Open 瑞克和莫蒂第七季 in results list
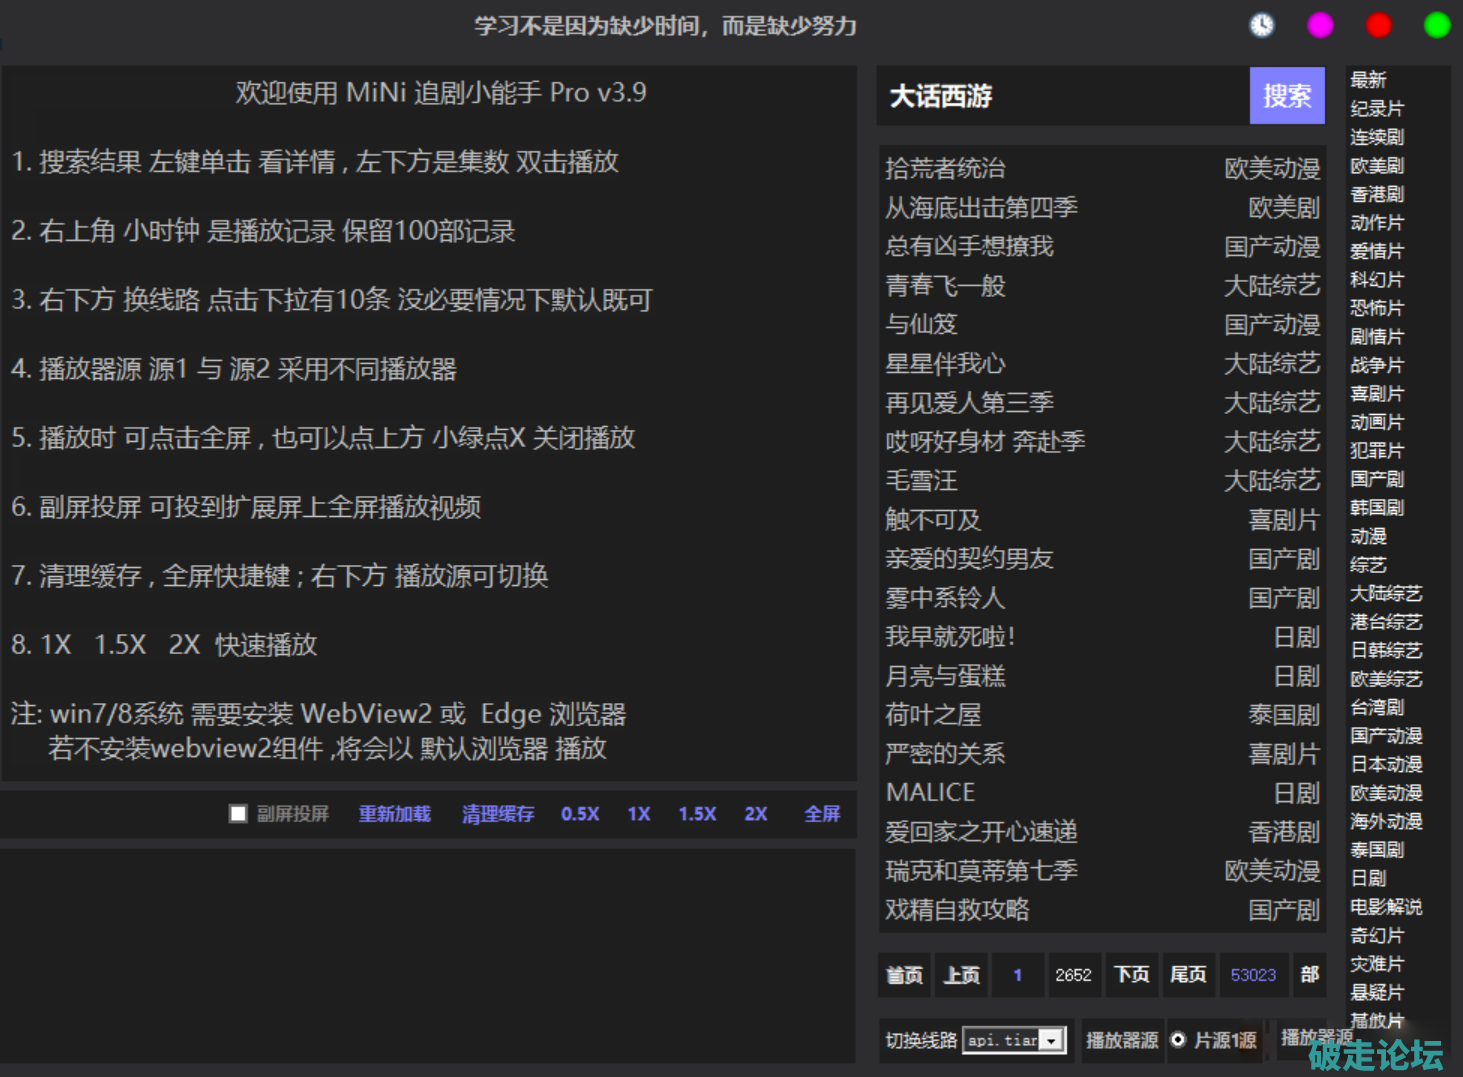 click(x=981, y=871)
